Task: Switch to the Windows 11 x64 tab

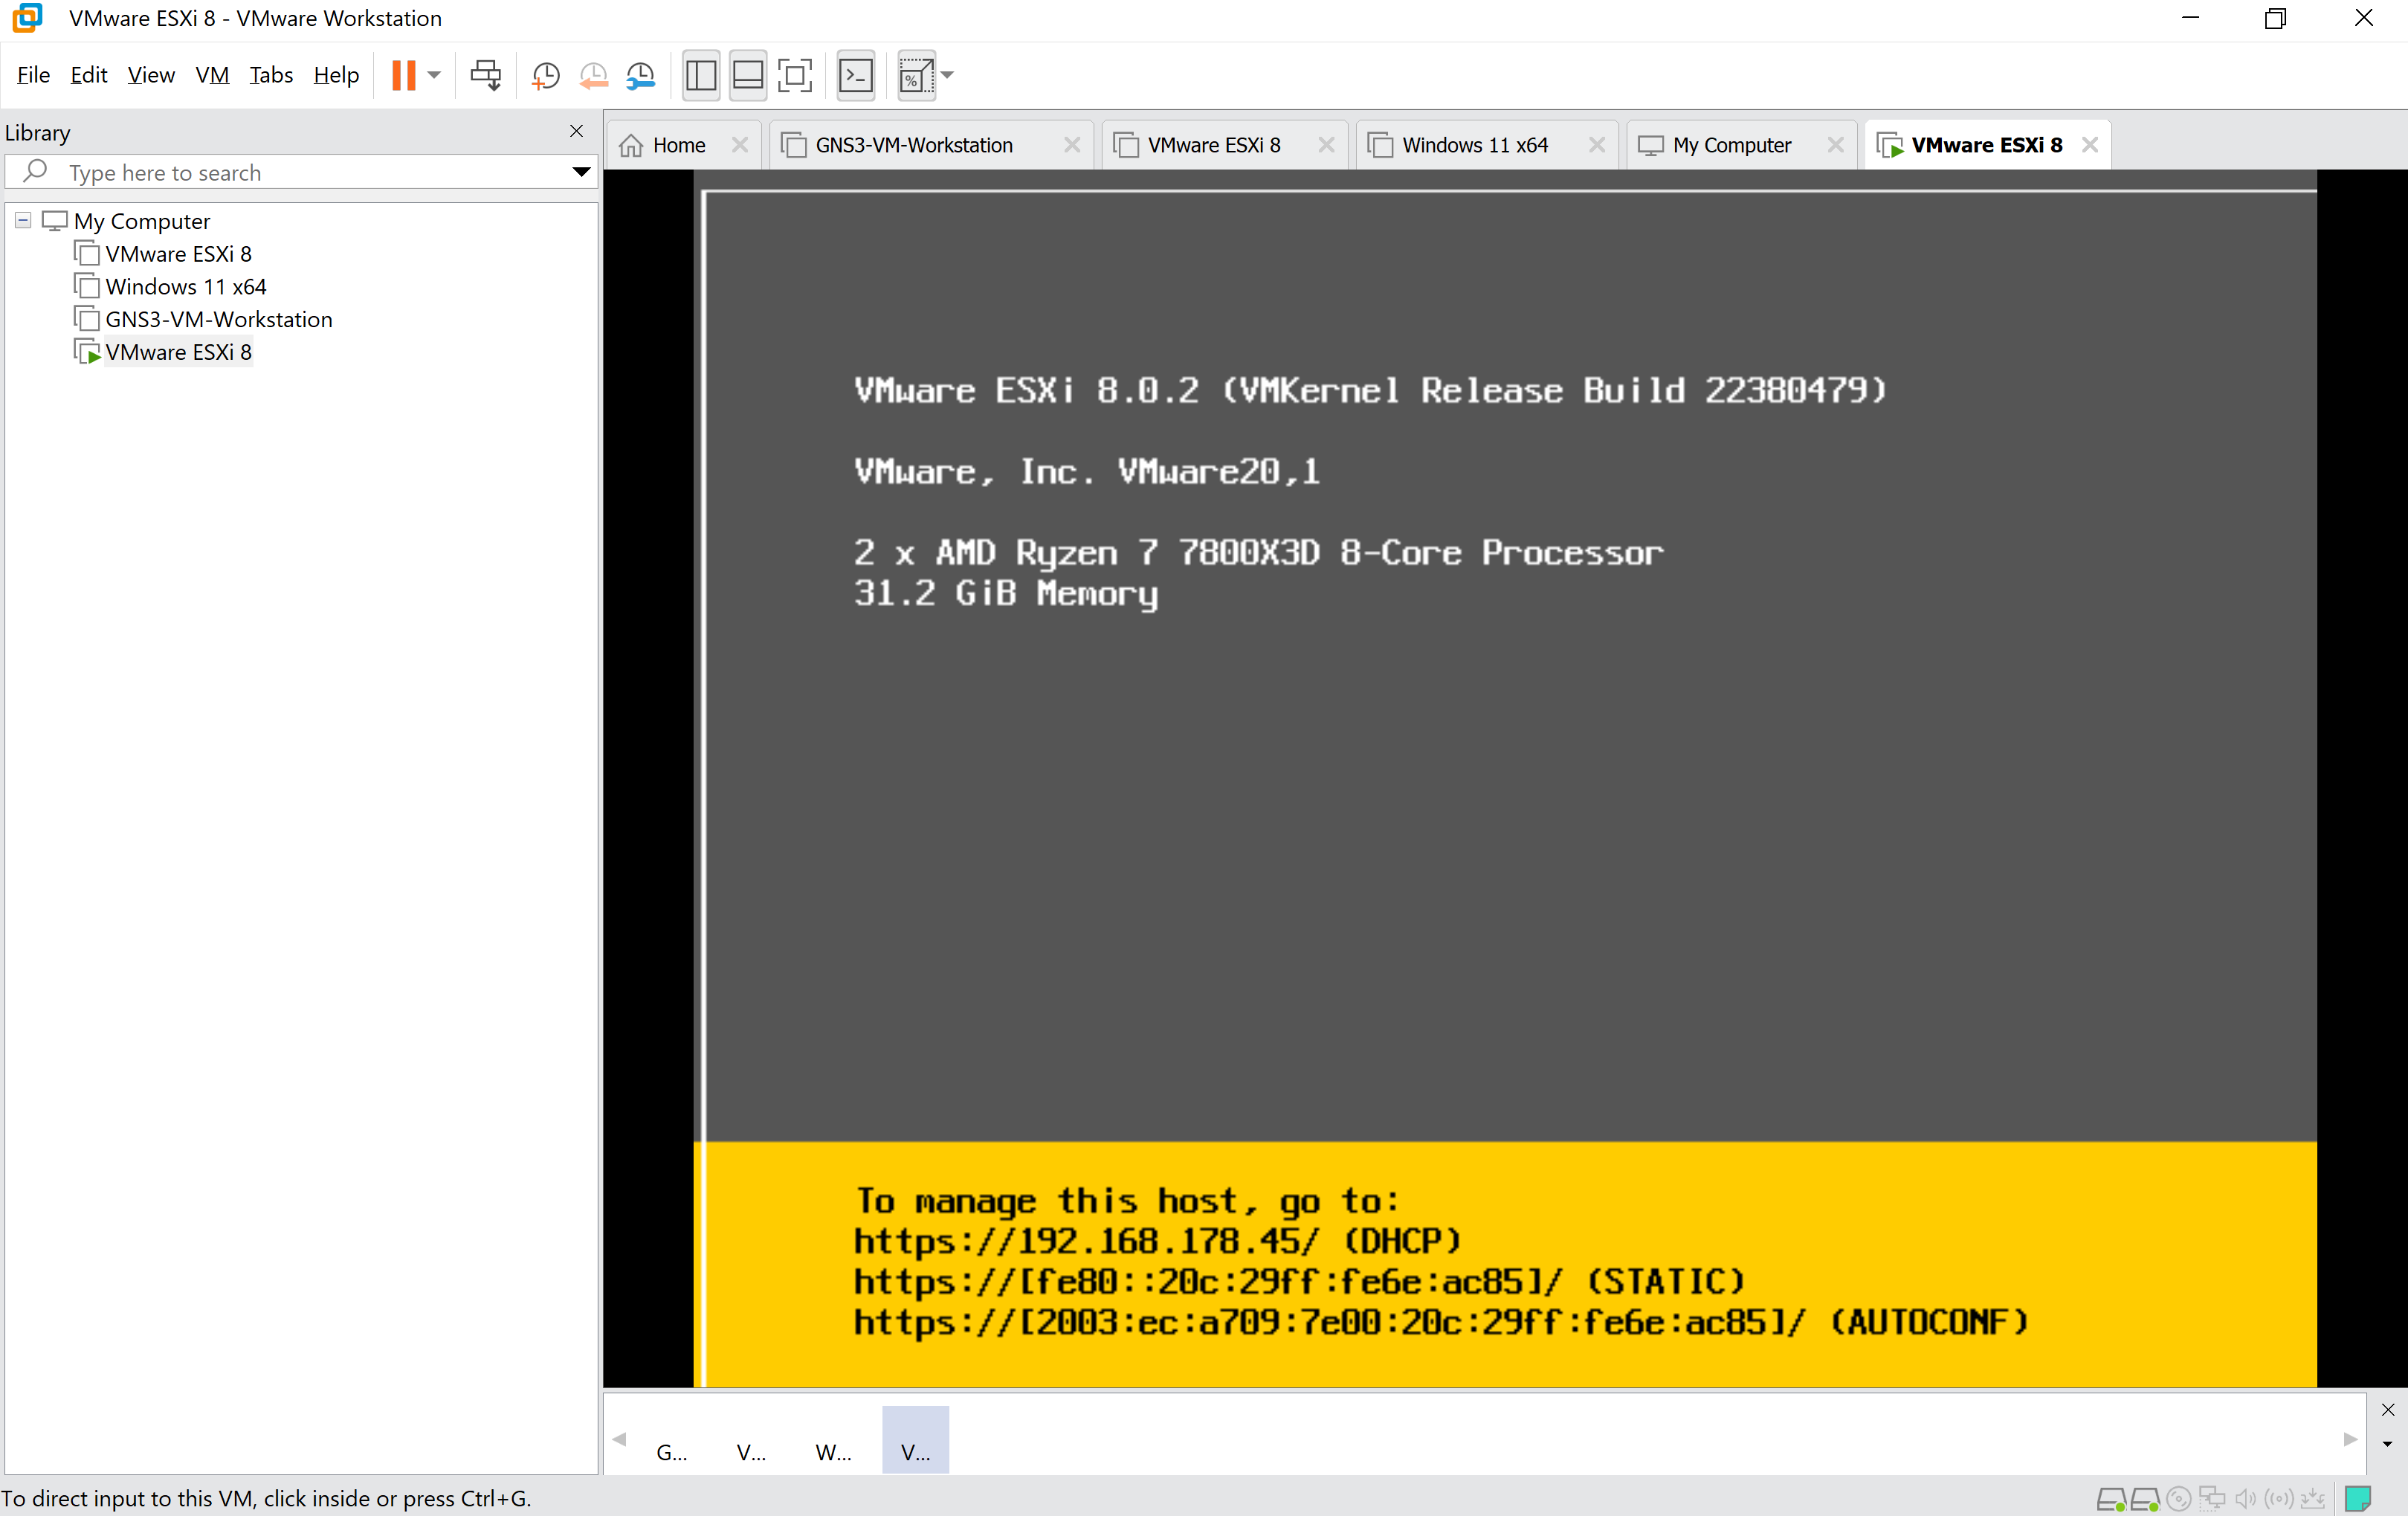Action: pos(1474,145)
